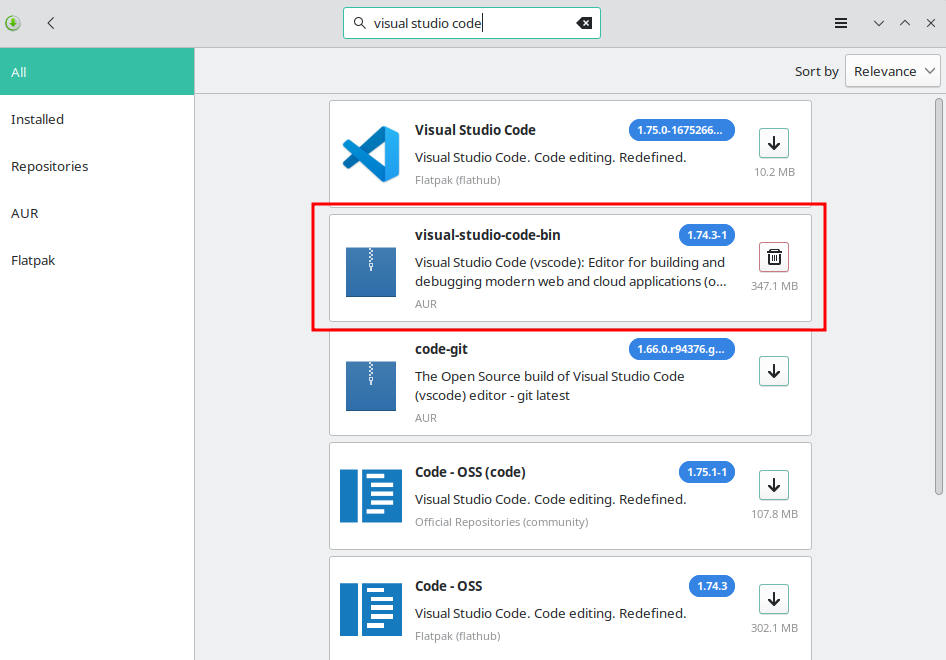The image size is (946, 660).
Task: Click the vertical scrollbar of results list
Action: pyautogui.click(x=939, y=296)
